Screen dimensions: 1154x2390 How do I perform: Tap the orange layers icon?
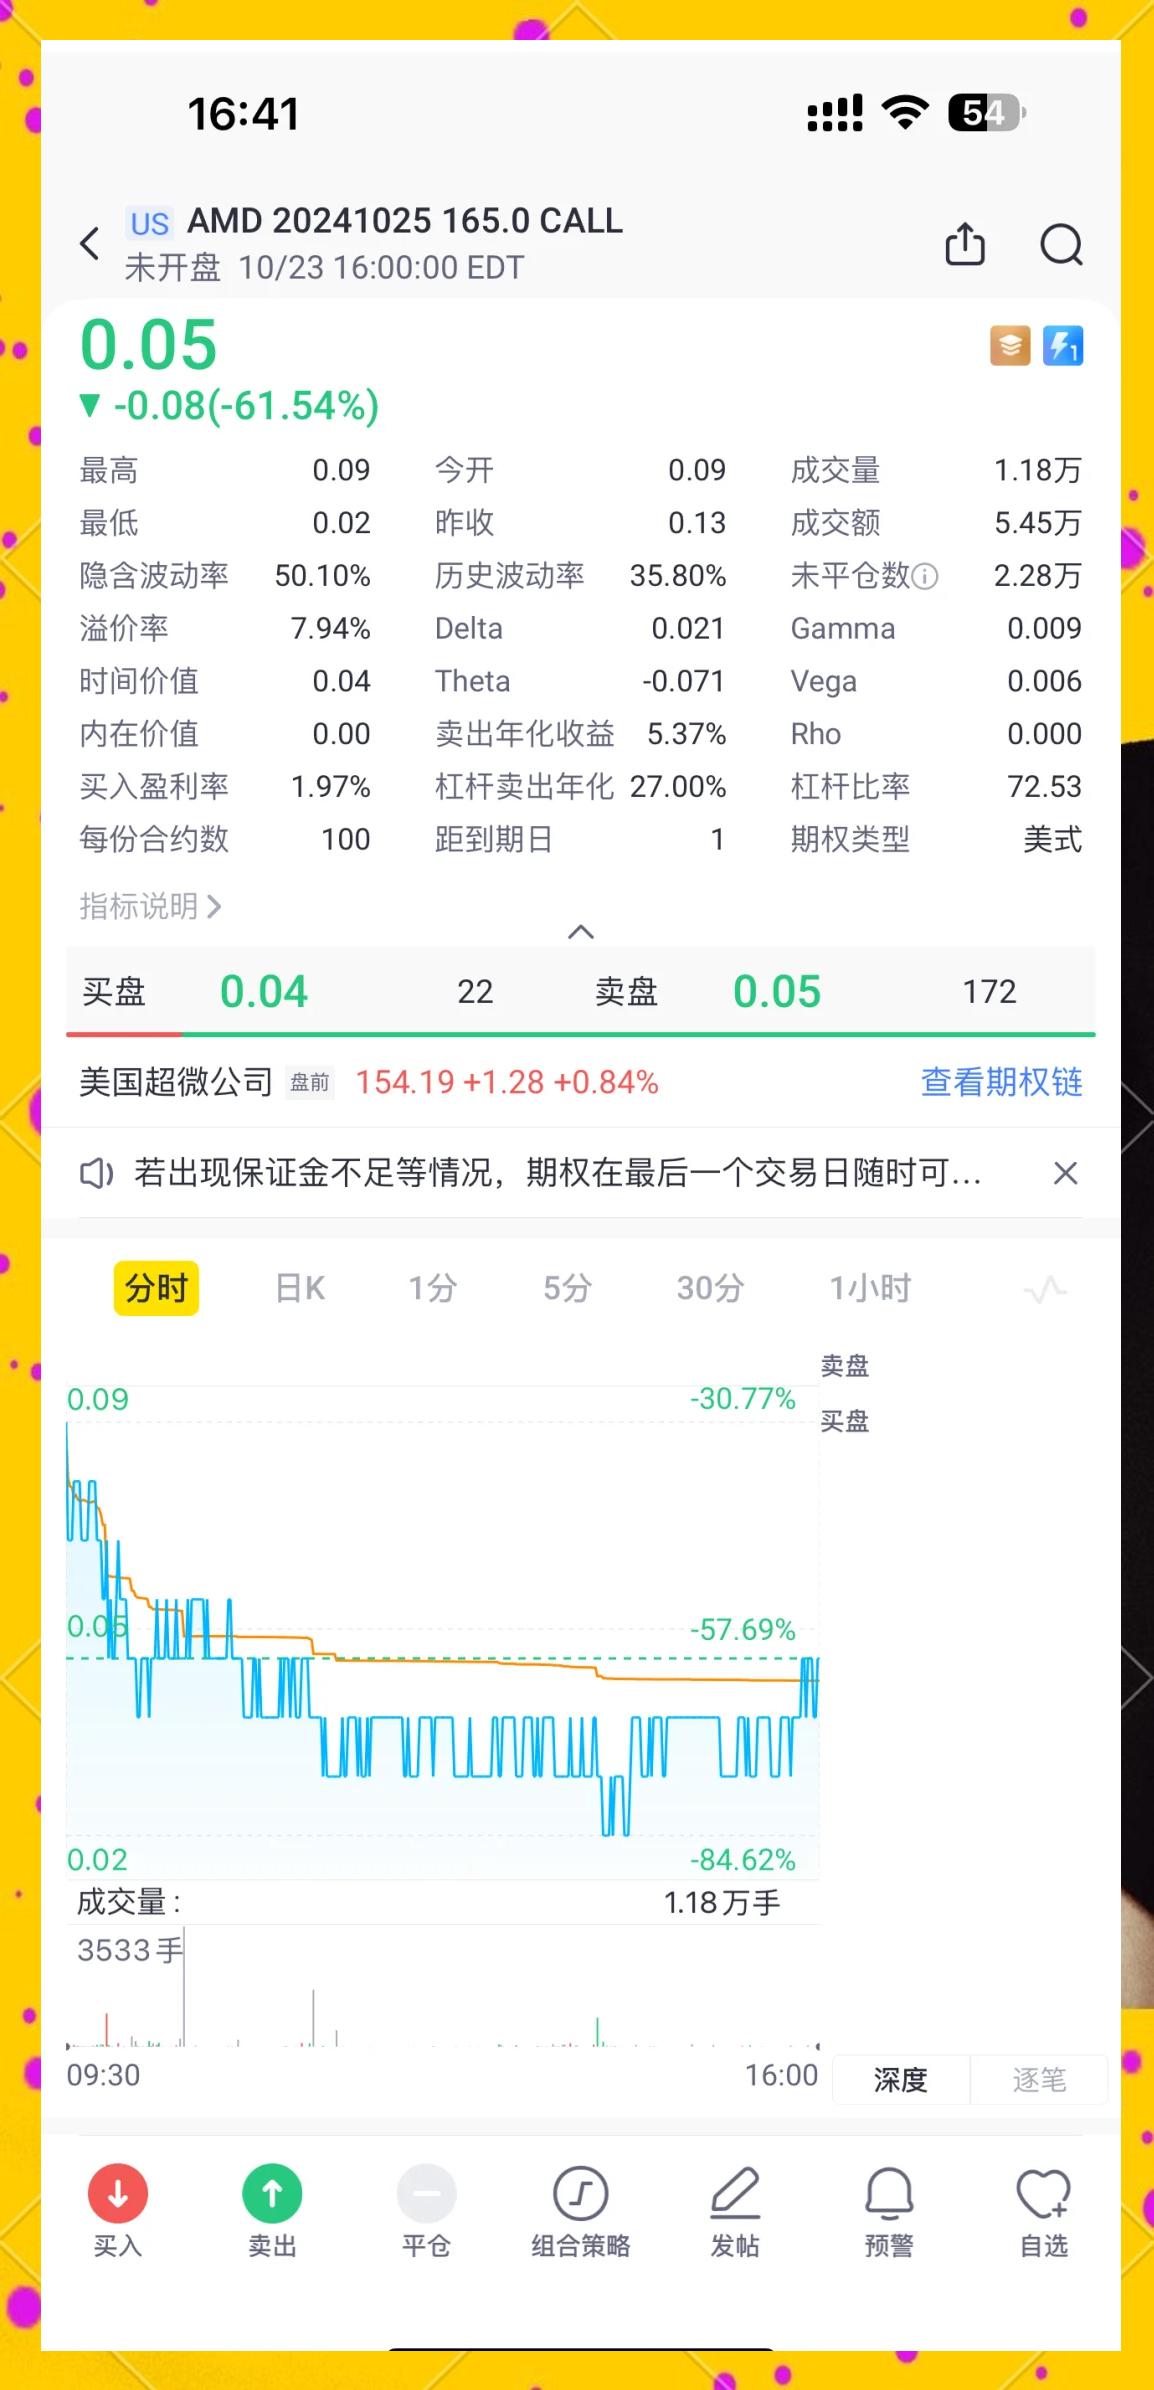point(1010,346)
